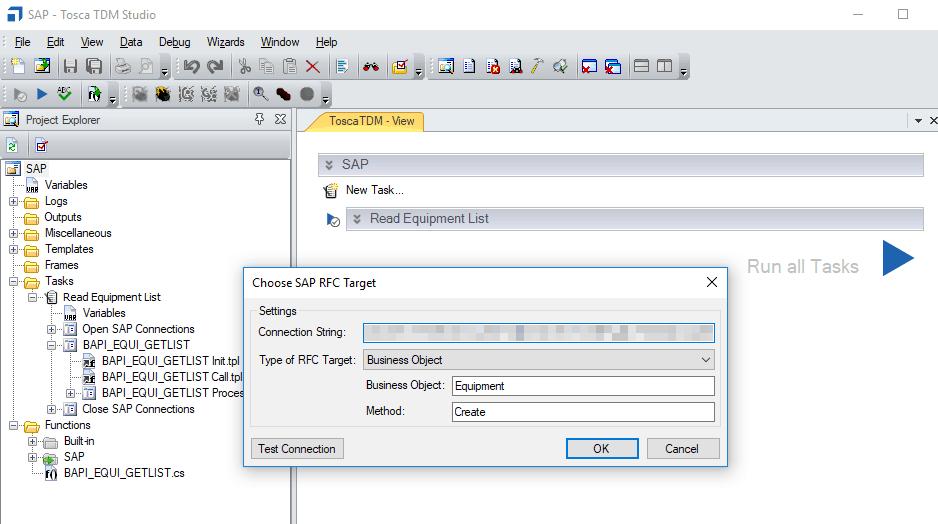Collapse the Read Equipment List section
Screen dimensions: 938x524
(x=355, y=219)
